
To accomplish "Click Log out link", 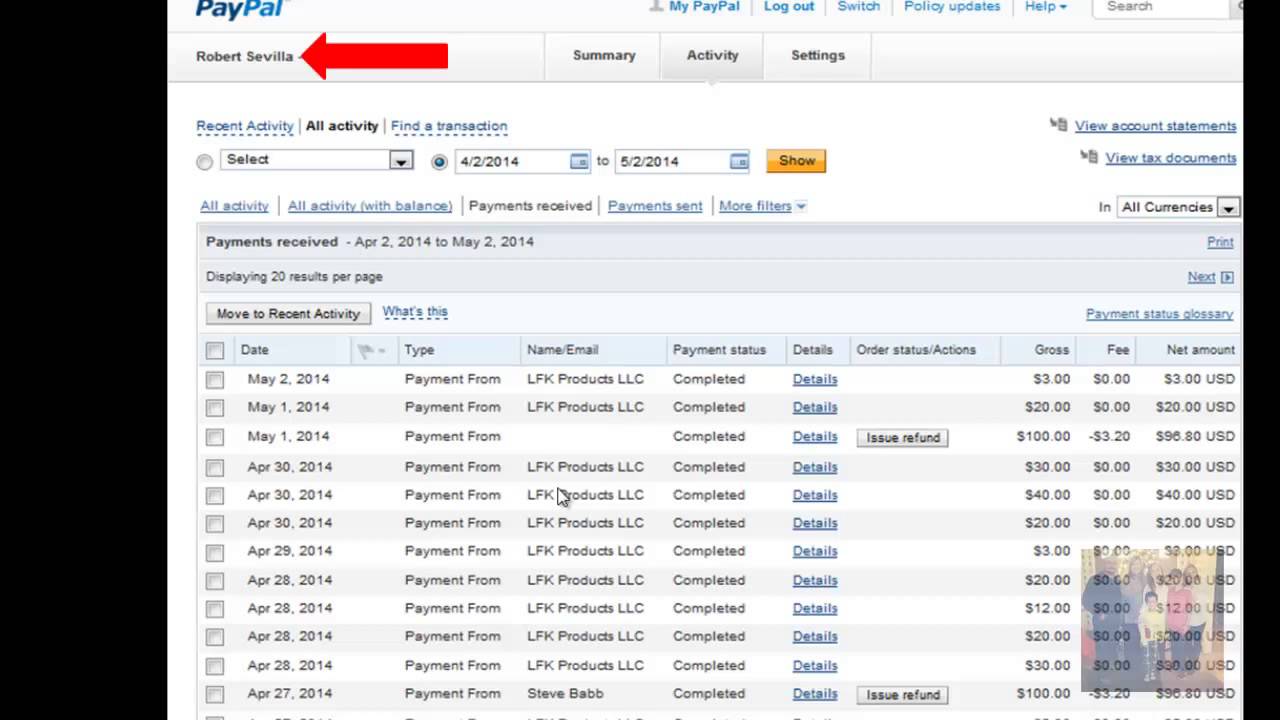I will [x=789, y=6].
